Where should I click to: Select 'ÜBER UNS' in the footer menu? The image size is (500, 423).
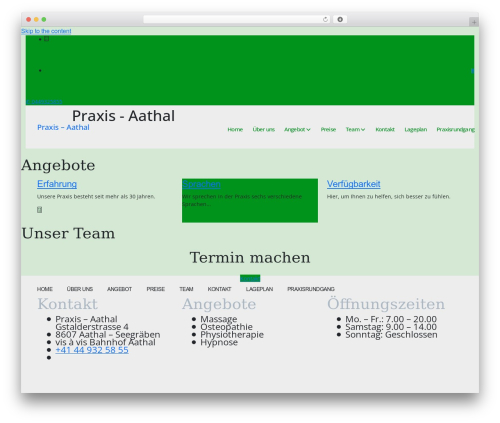pos(80,289)
